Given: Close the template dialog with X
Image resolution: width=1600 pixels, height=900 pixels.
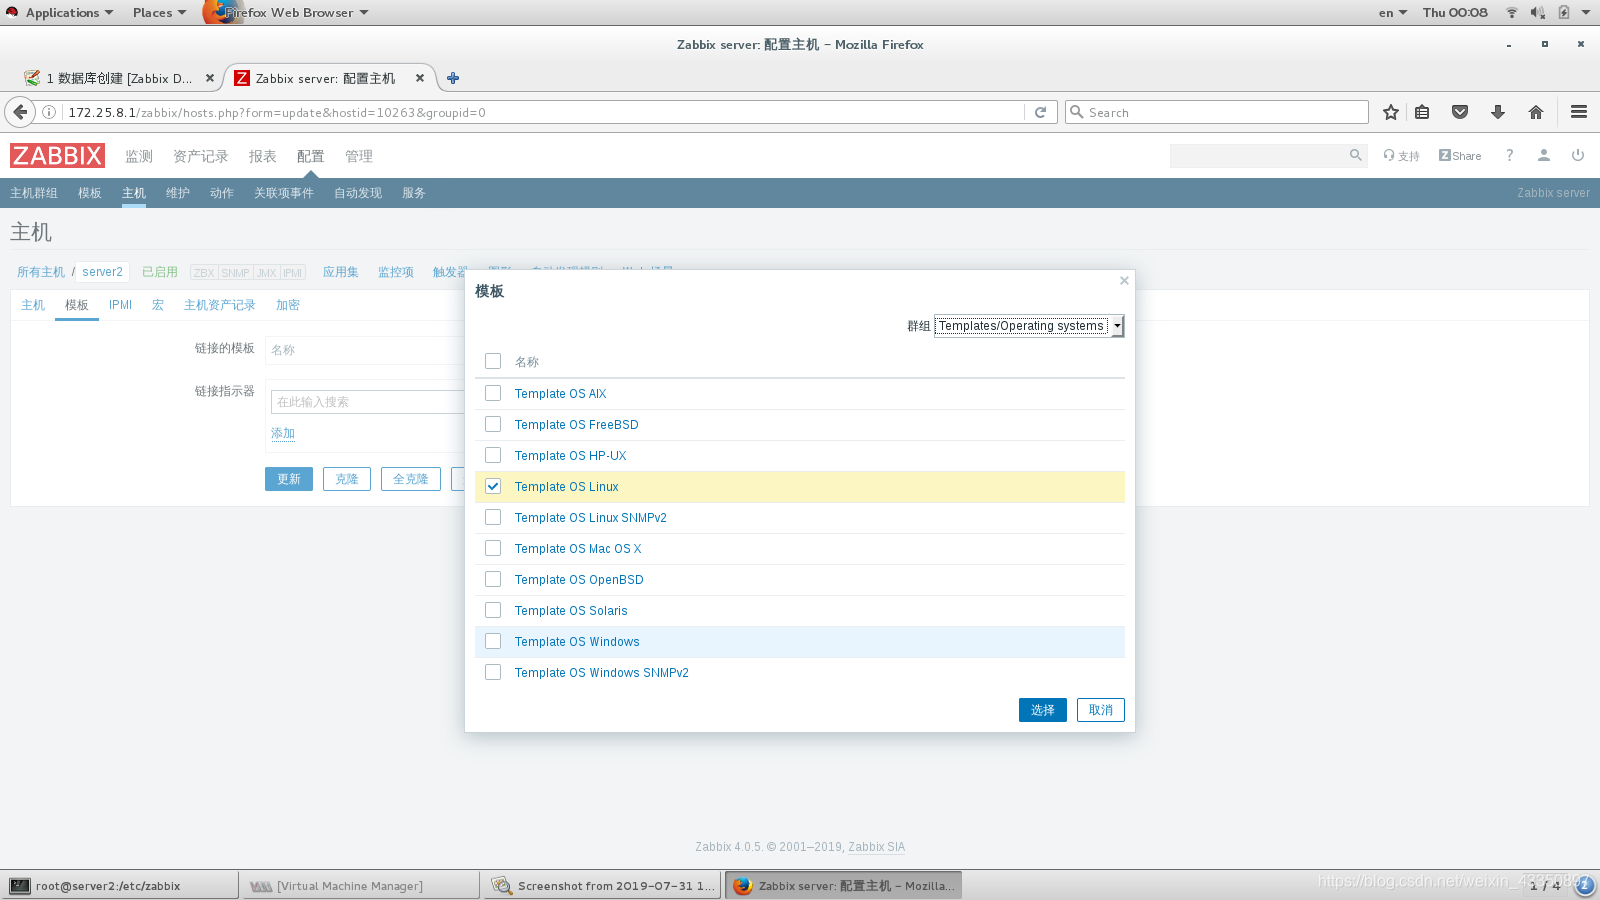Looking at the screenshot, I should (x=1124, y=281).
